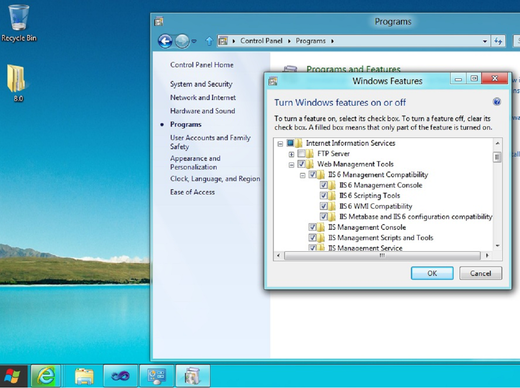Toggle Internet Information Services checkbox
The image size is (520, 388).
pos(290,143)
